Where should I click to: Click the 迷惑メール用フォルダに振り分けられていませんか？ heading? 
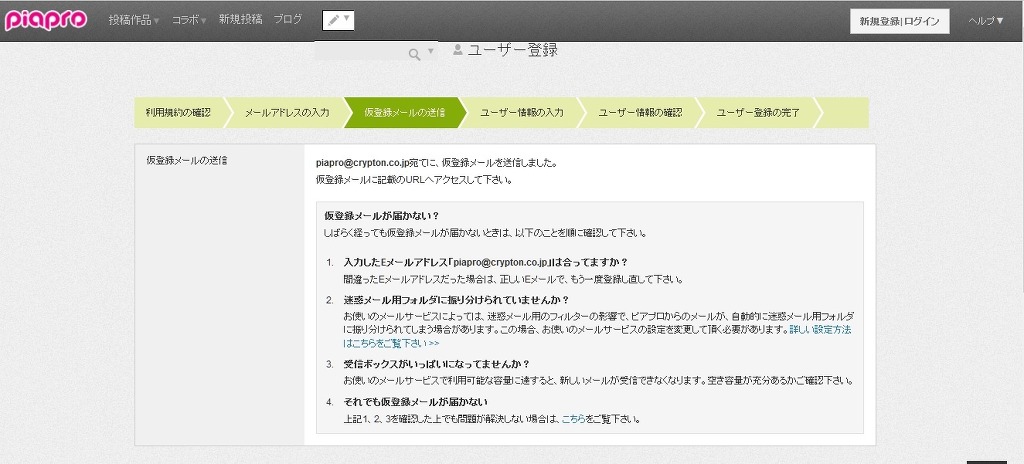(456, 300)
